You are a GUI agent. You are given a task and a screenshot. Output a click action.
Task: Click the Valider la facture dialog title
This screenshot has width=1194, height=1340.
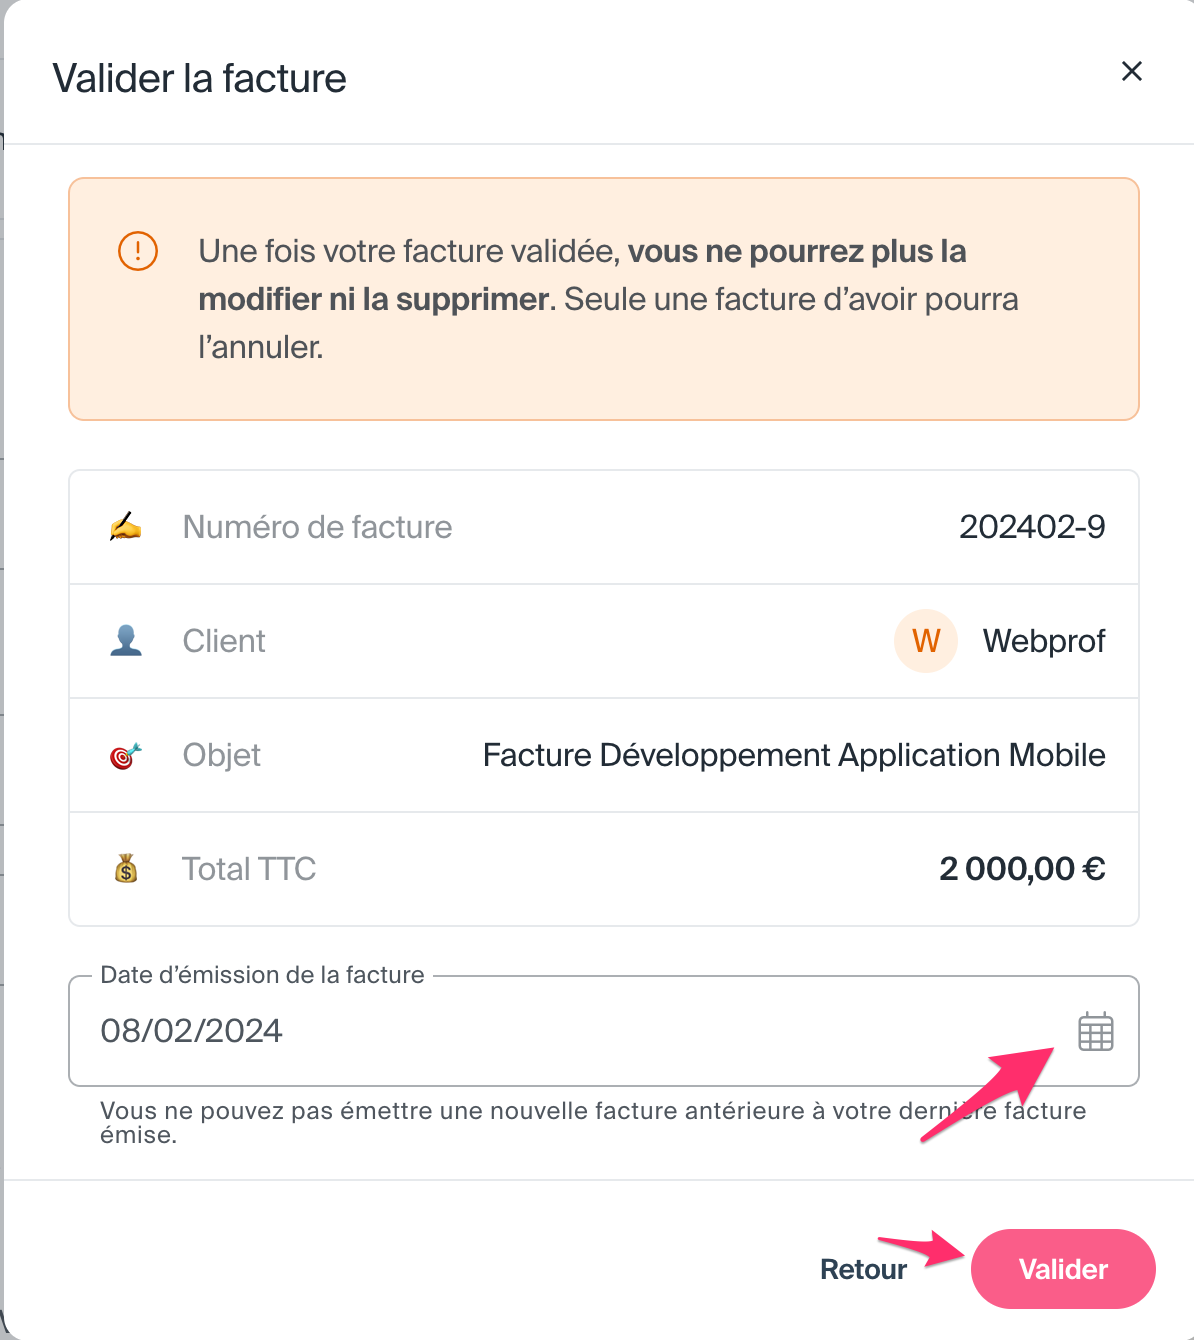click(x=200, y=79)
